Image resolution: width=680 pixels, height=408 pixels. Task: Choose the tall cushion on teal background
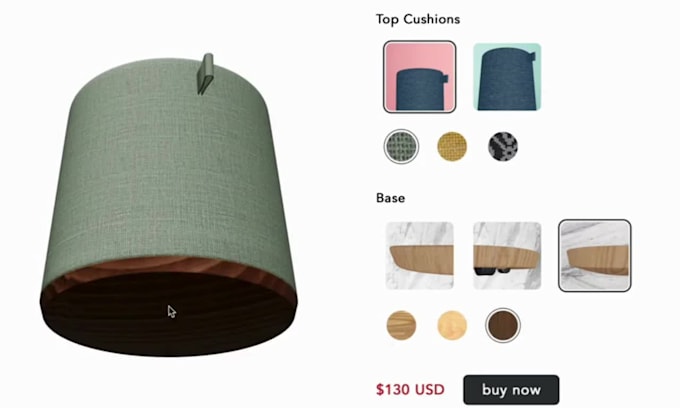coord(507,77)
